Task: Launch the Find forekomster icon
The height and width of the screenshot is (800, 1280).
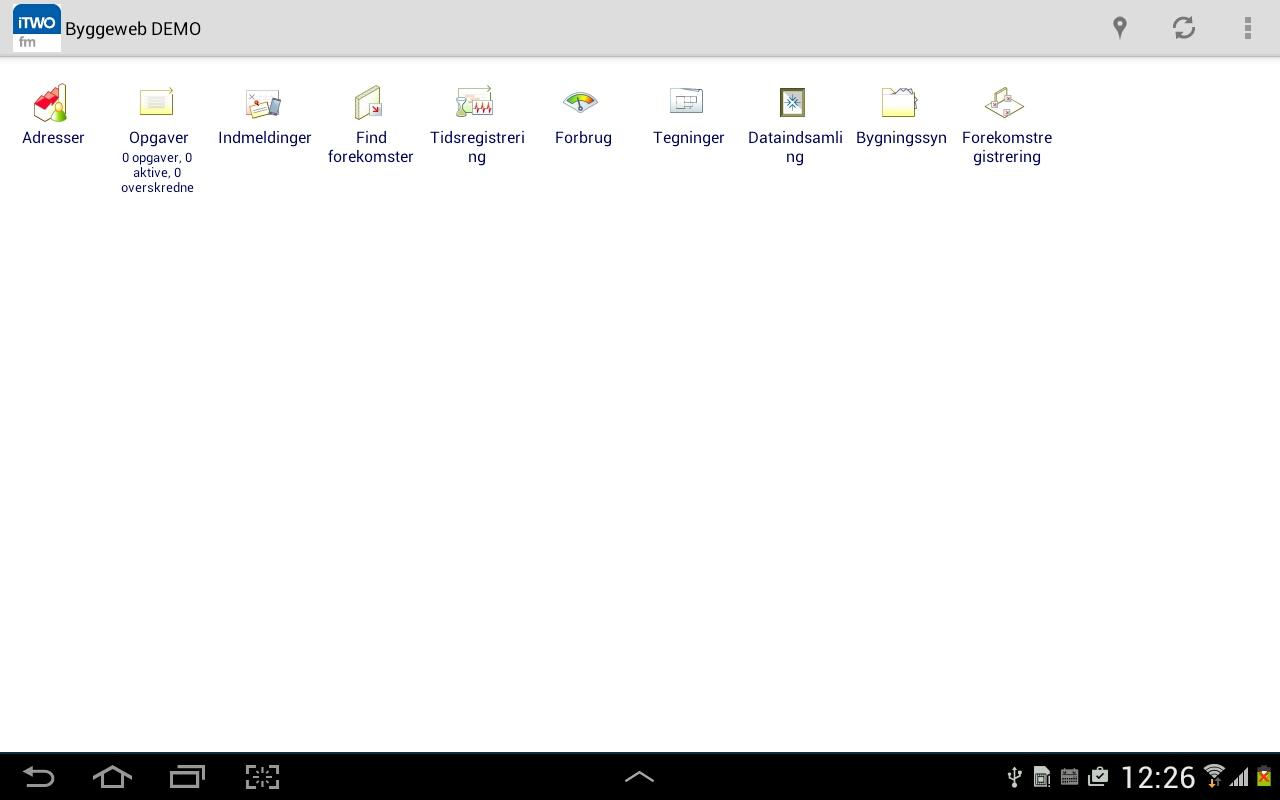Action: 370,103
